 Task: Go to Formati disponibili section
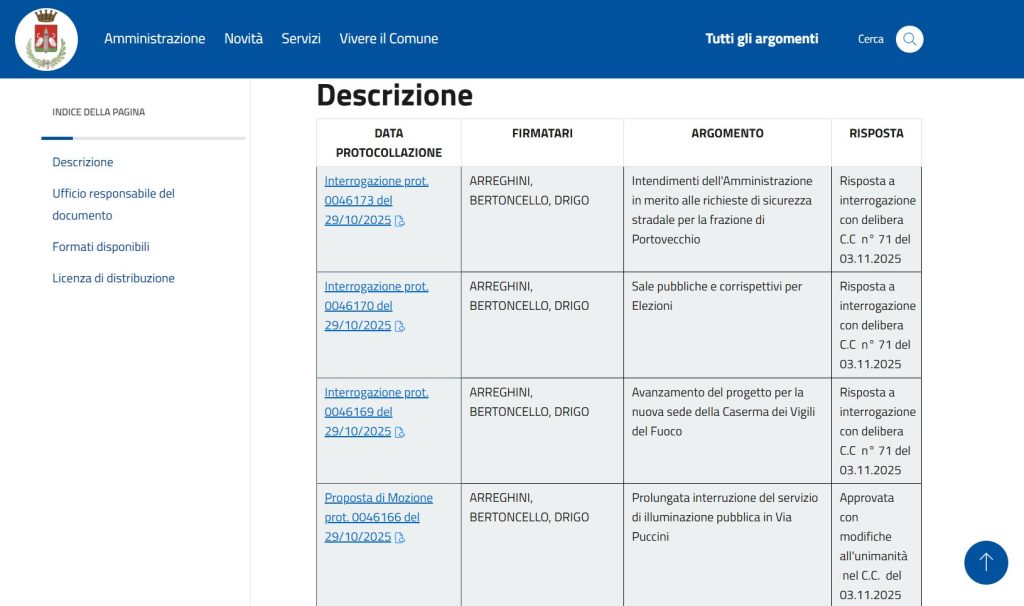click(x=101, y=247)
